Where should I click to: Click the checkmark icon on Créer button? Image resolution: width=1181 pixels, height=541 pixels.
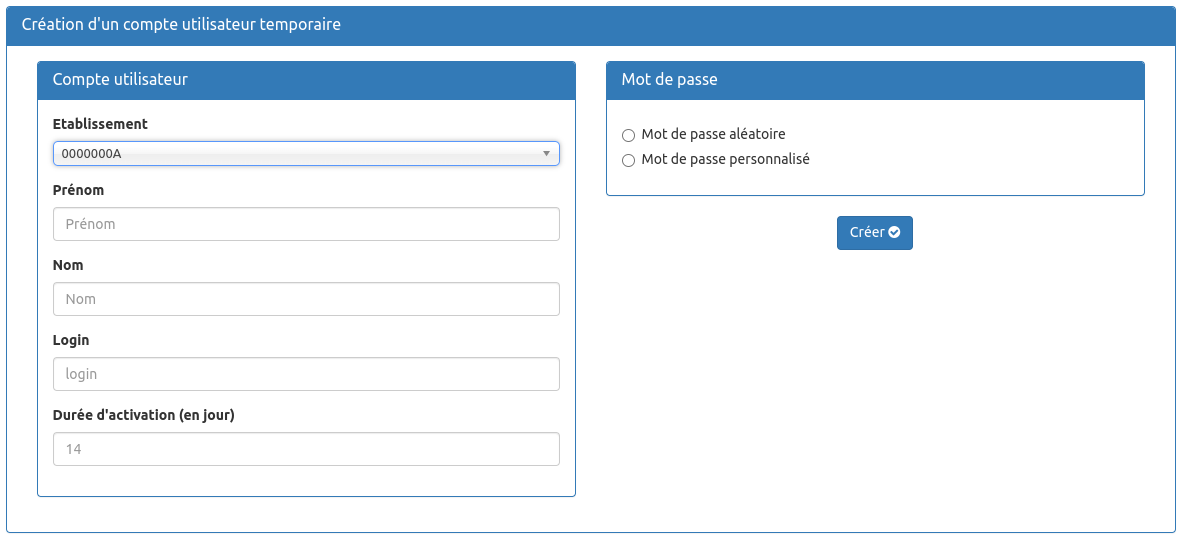(x=894, y=233)
